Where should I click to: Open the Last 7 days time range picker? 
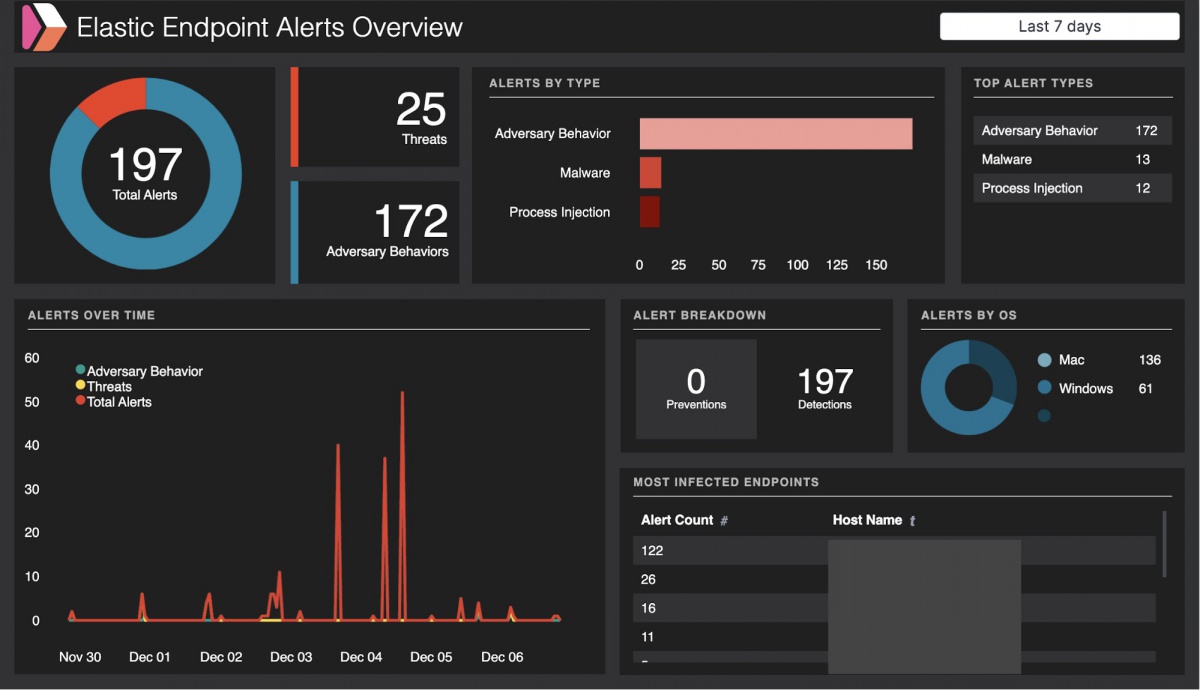coord(1059,27)
